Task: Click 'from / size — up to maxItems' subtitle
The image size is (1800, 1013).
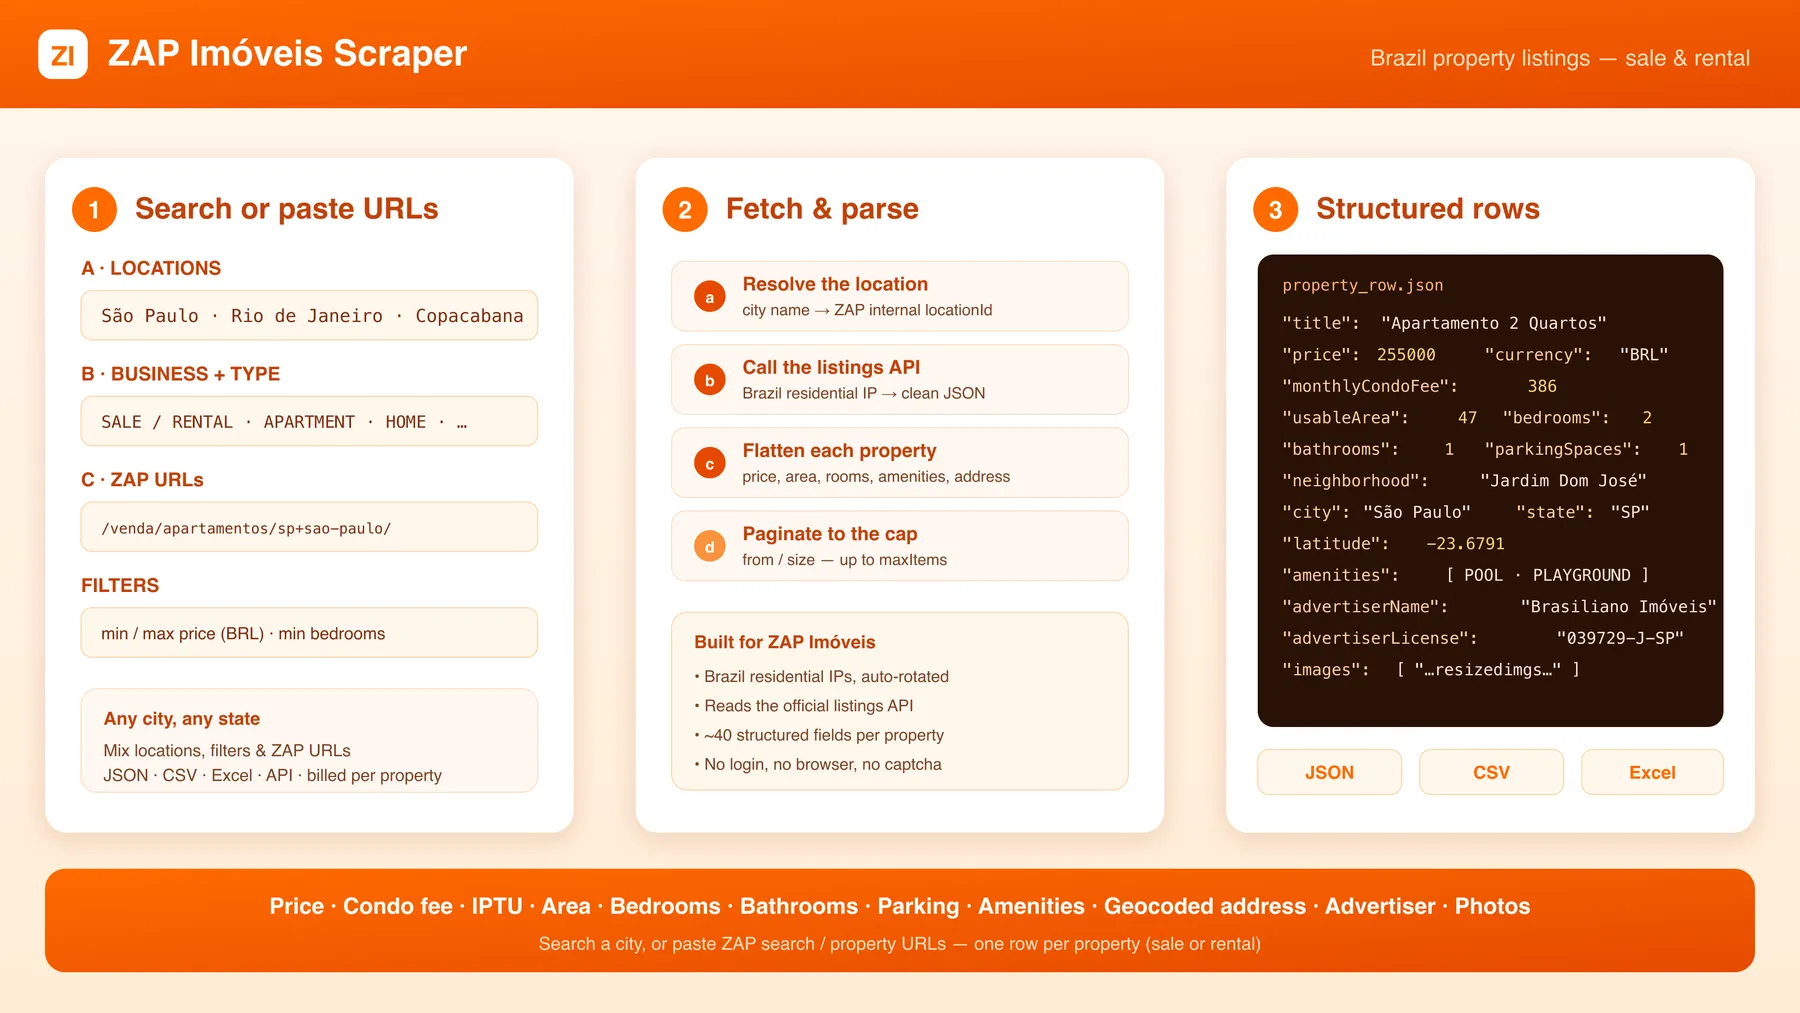Action: (845, 560)
